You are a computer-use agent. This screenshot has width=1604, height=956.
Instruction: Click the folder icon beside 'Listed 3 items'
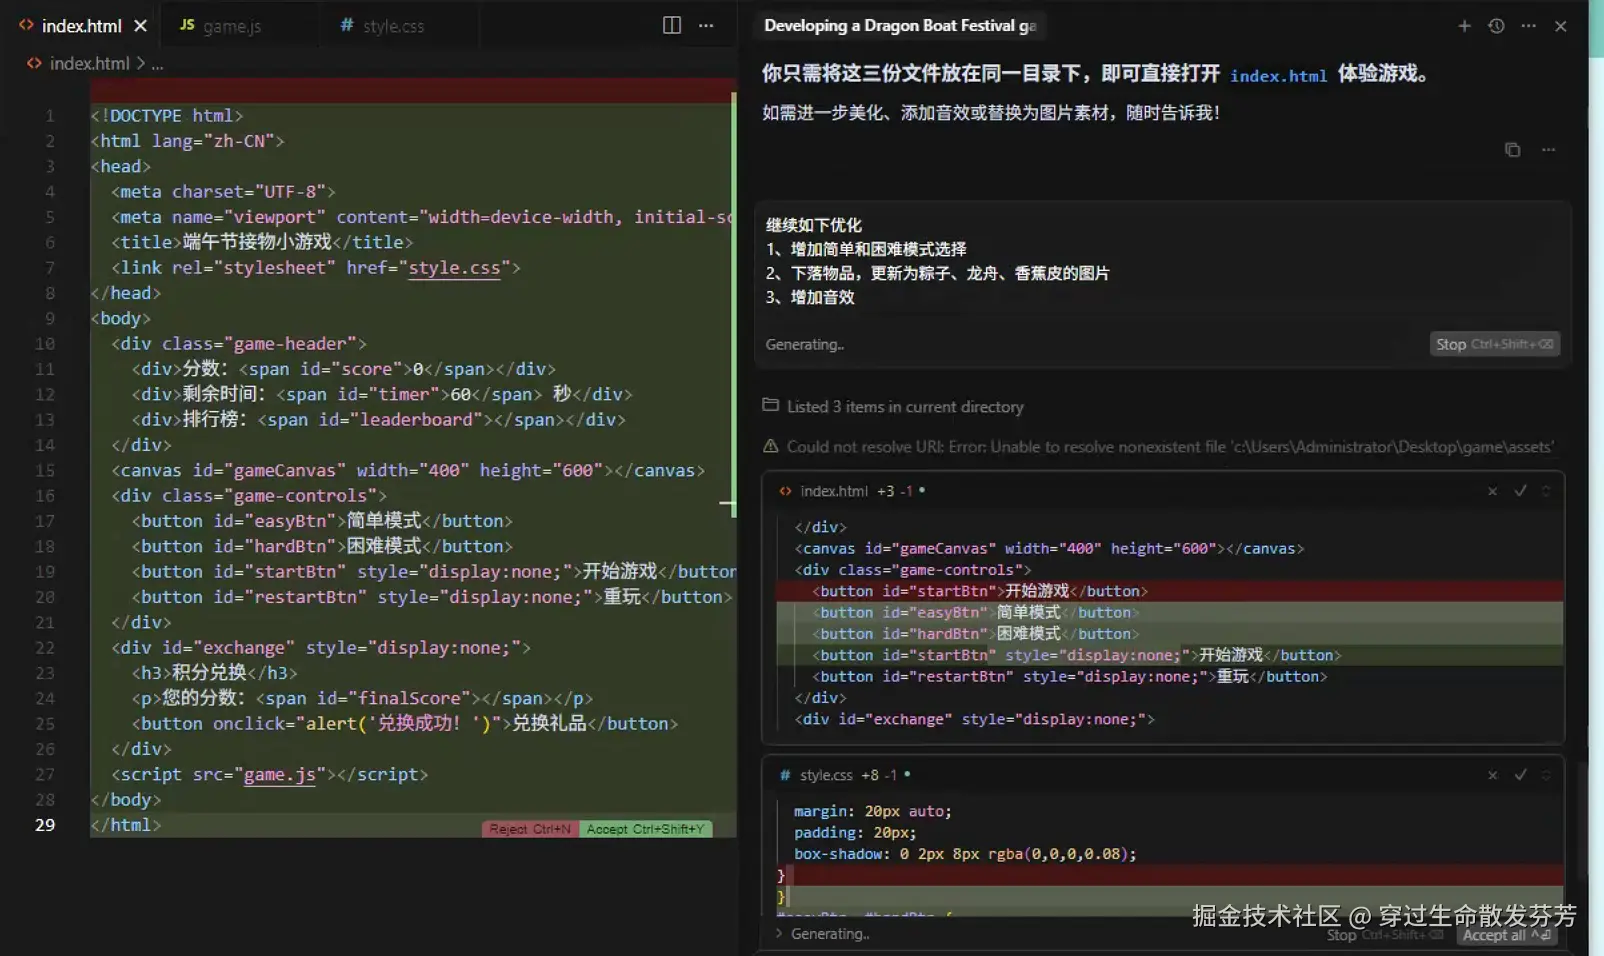[x=770, y=405]
